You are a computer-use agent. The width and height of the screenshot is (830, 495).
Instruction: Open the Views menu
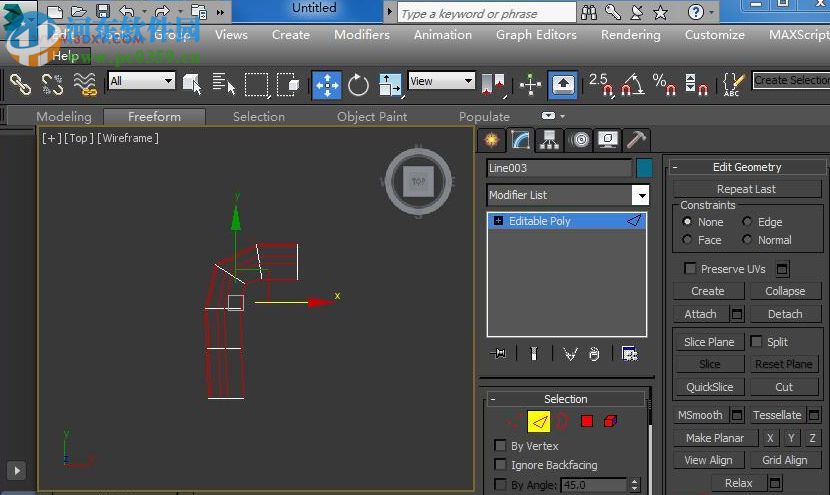231,34
